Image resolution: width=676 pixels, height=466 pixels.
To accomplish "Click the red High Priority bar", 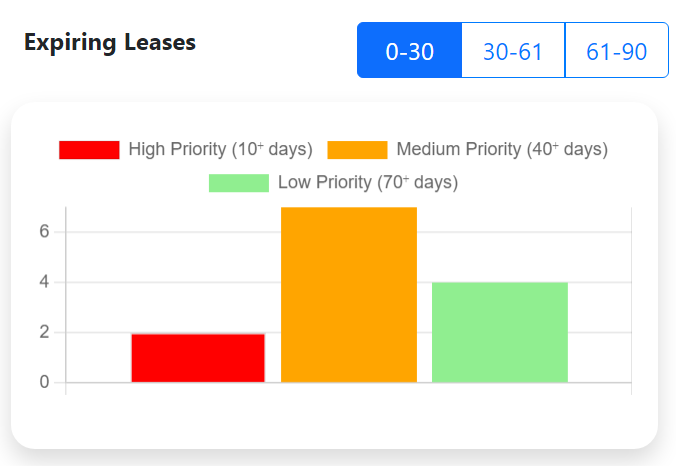I will point(198,358).
